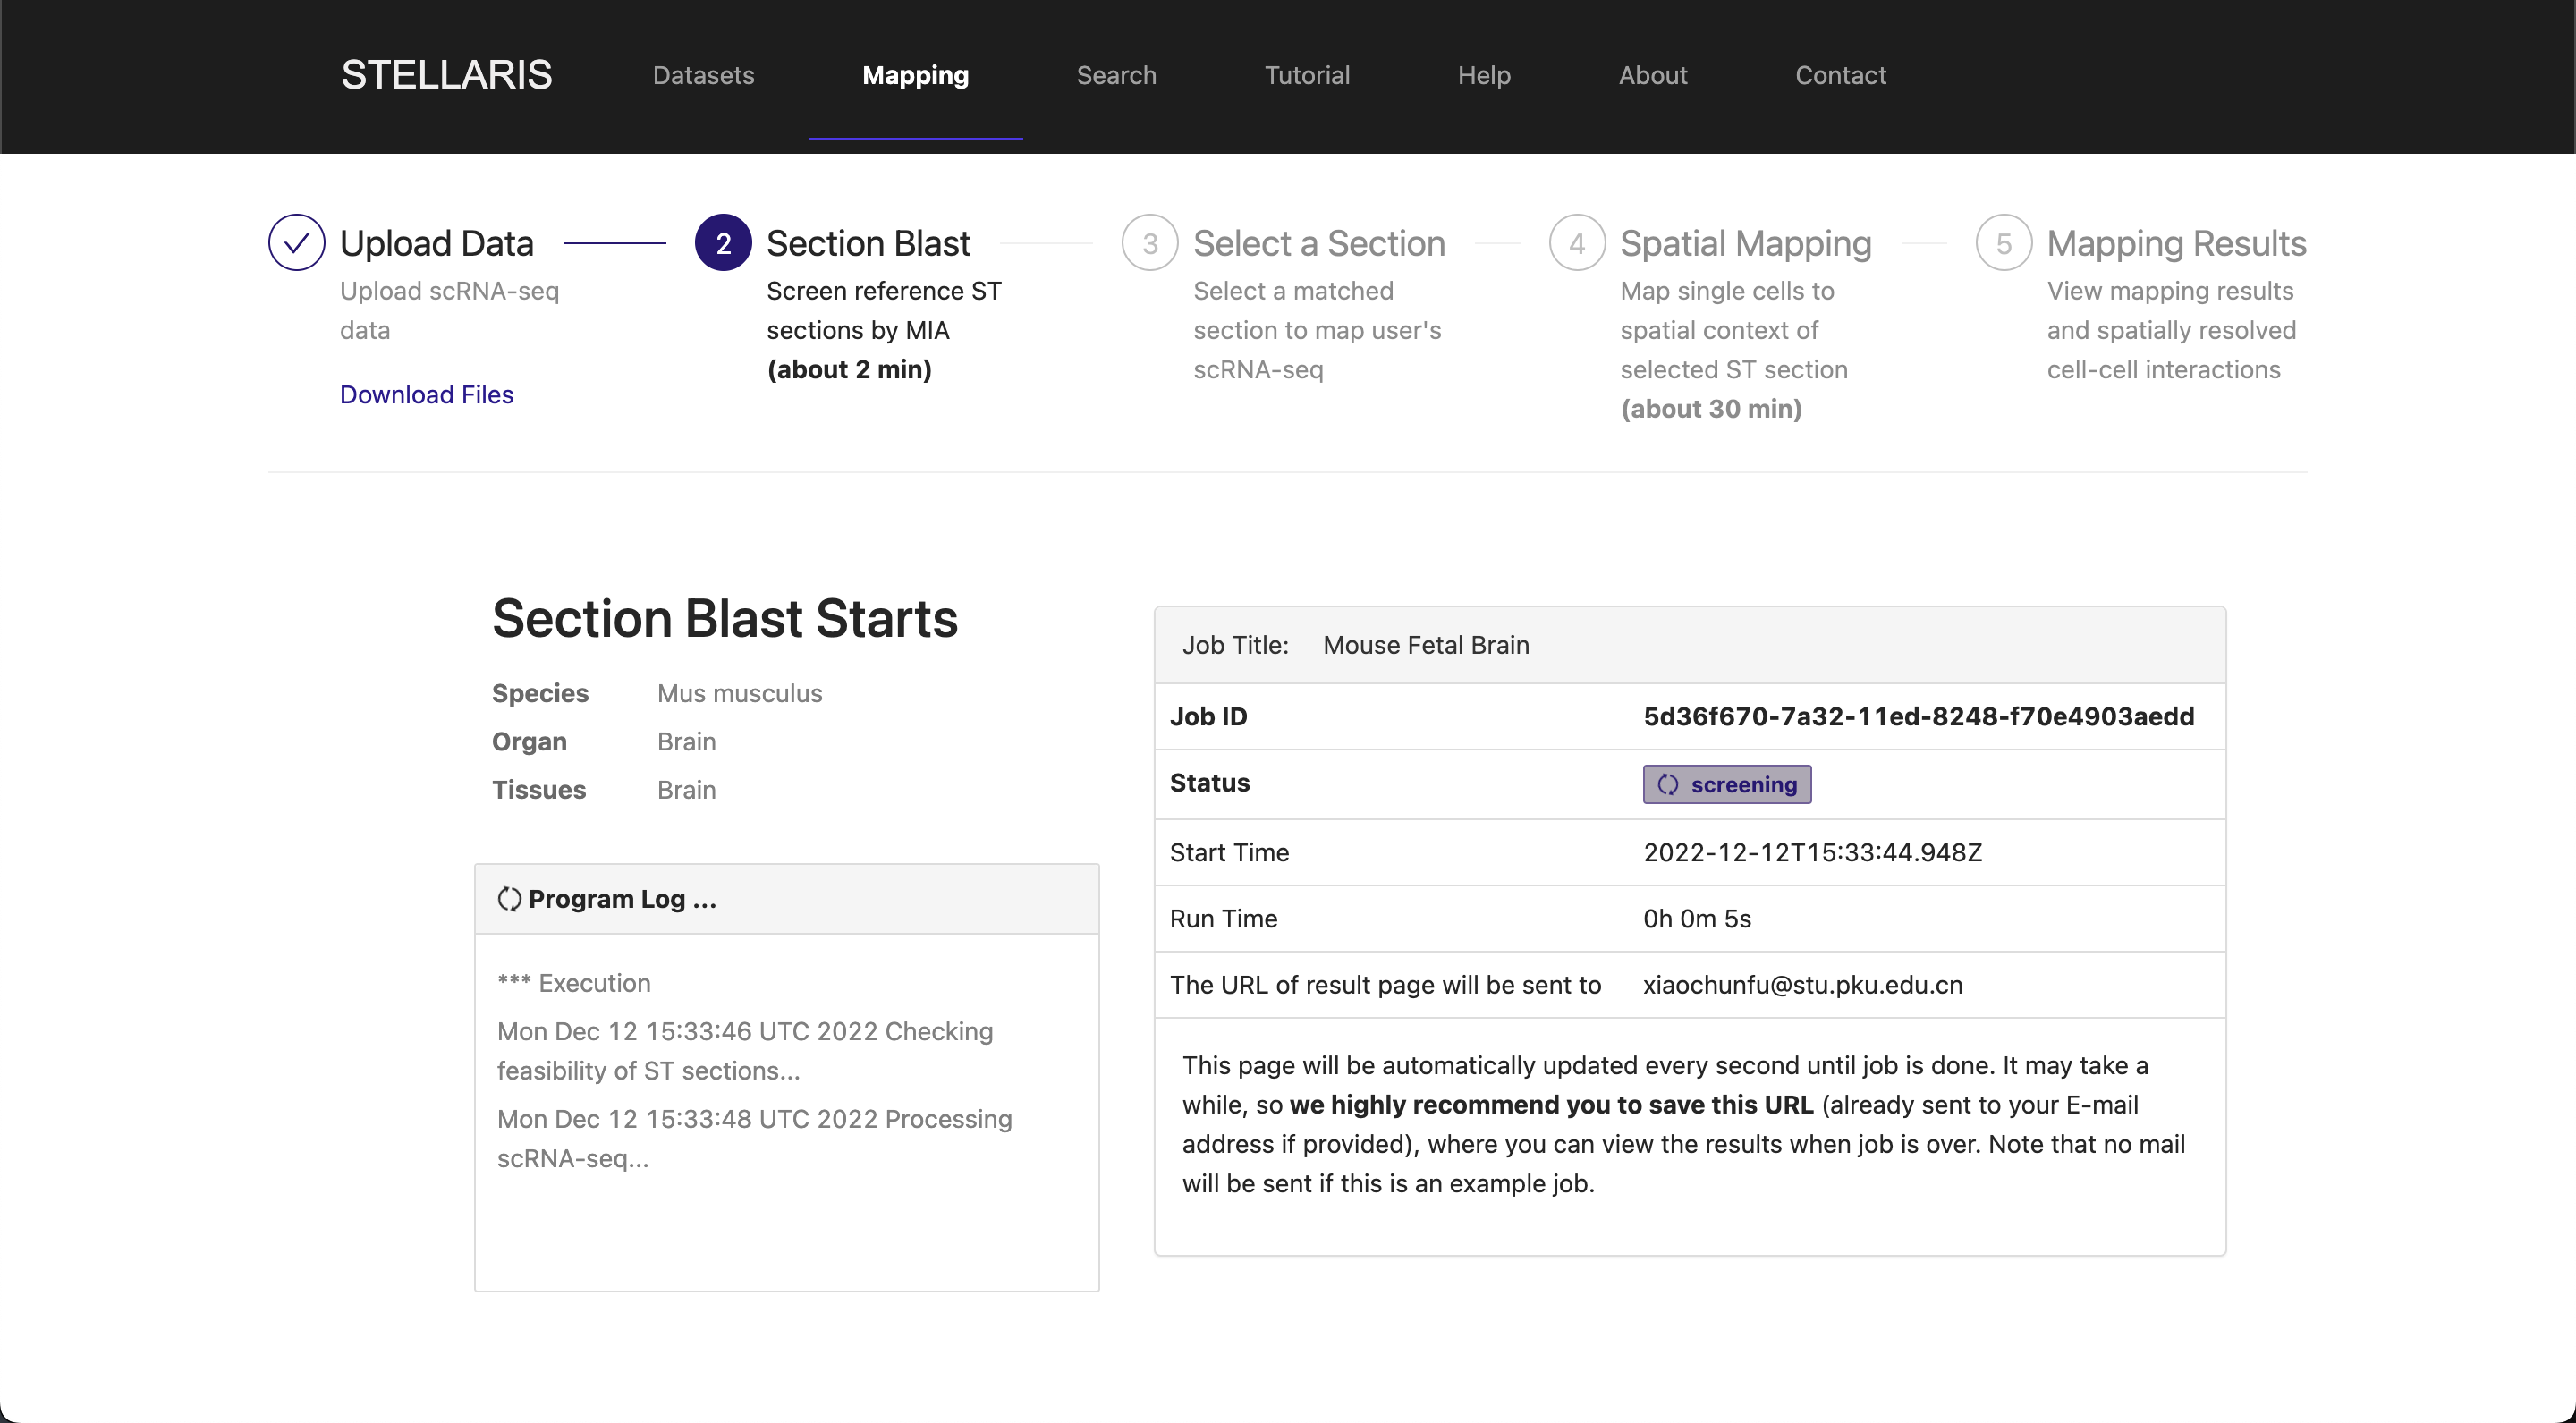Click the Upload Data checkmark step icon
The height and width of the screenshot is (1423, 2576).
(296, 243)
